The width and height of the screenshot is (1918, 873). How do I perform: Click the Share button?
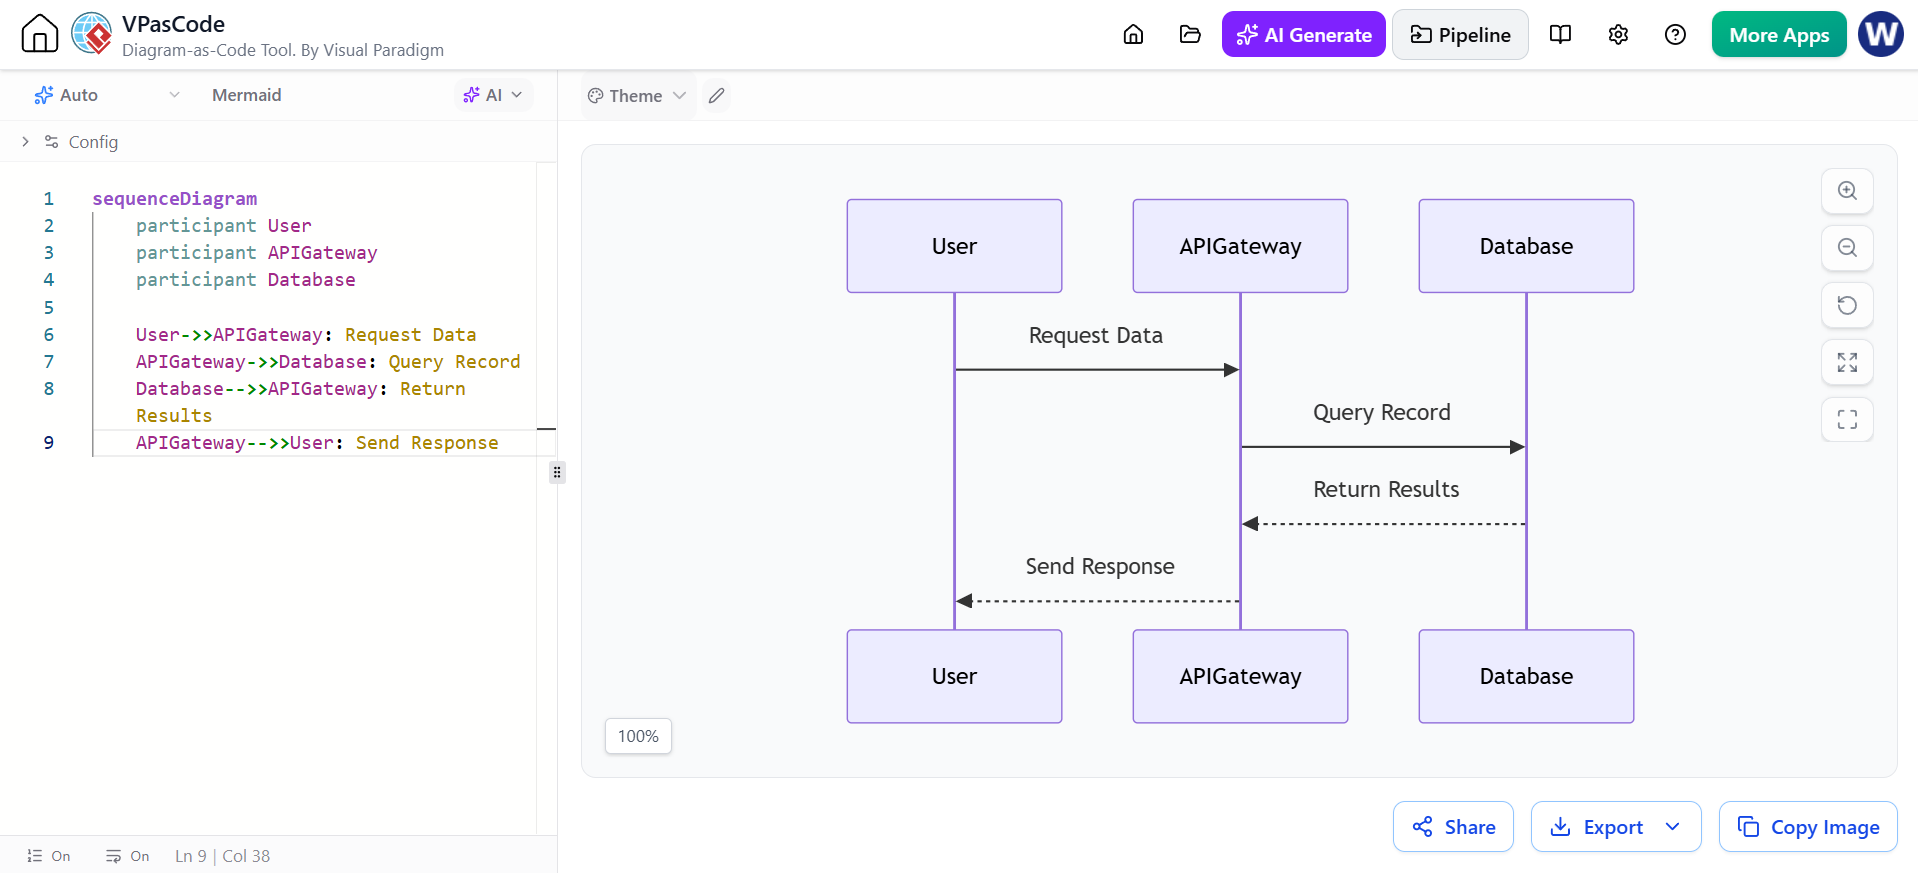(x=1453, y=827)
